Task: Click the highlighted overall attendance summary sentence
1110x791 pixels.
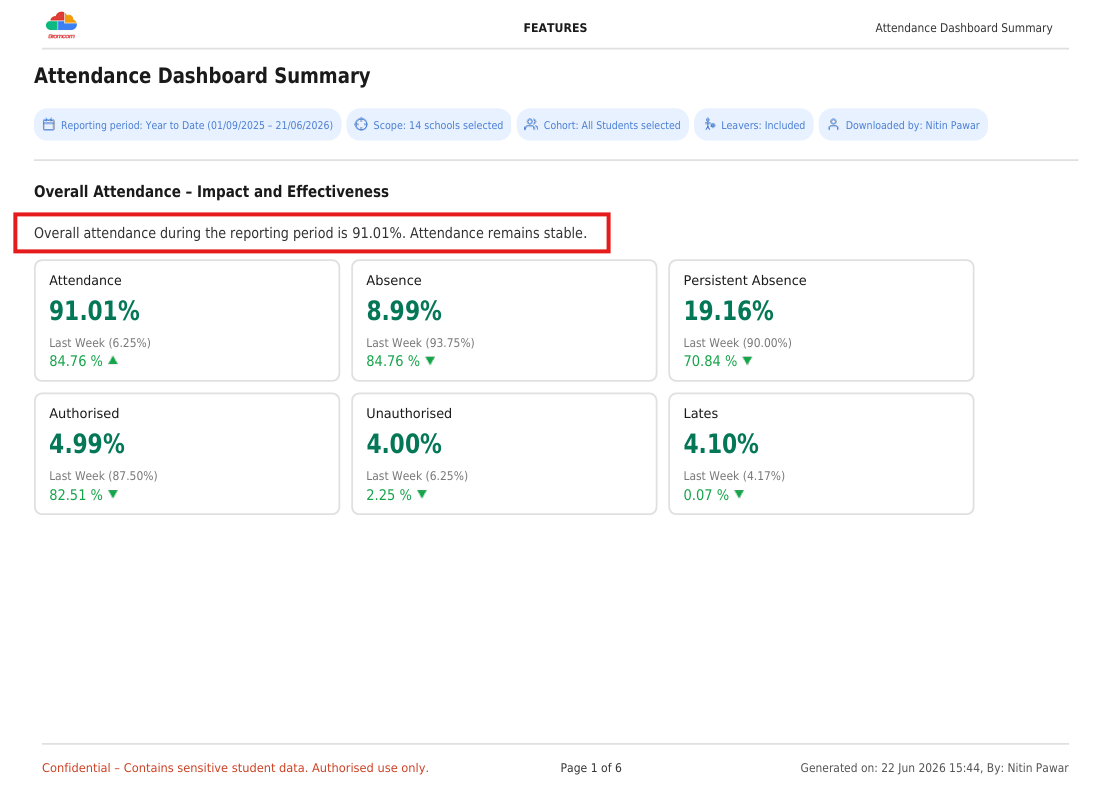Action: point(311,233)
